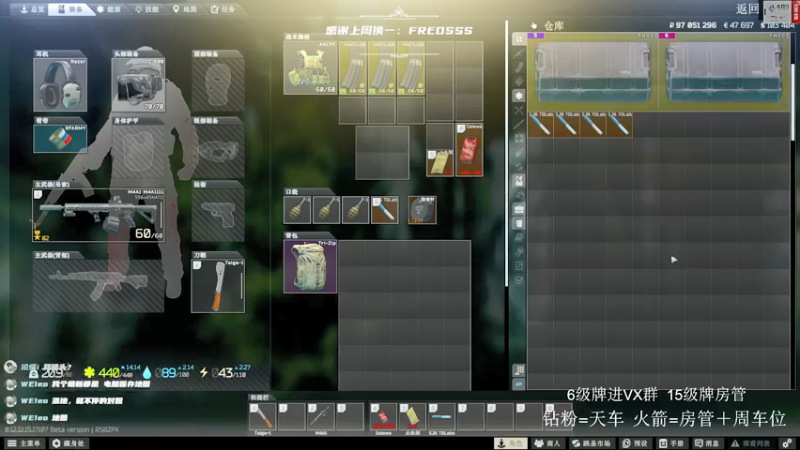Click quick bar slot with M4A1

[321, 416]
